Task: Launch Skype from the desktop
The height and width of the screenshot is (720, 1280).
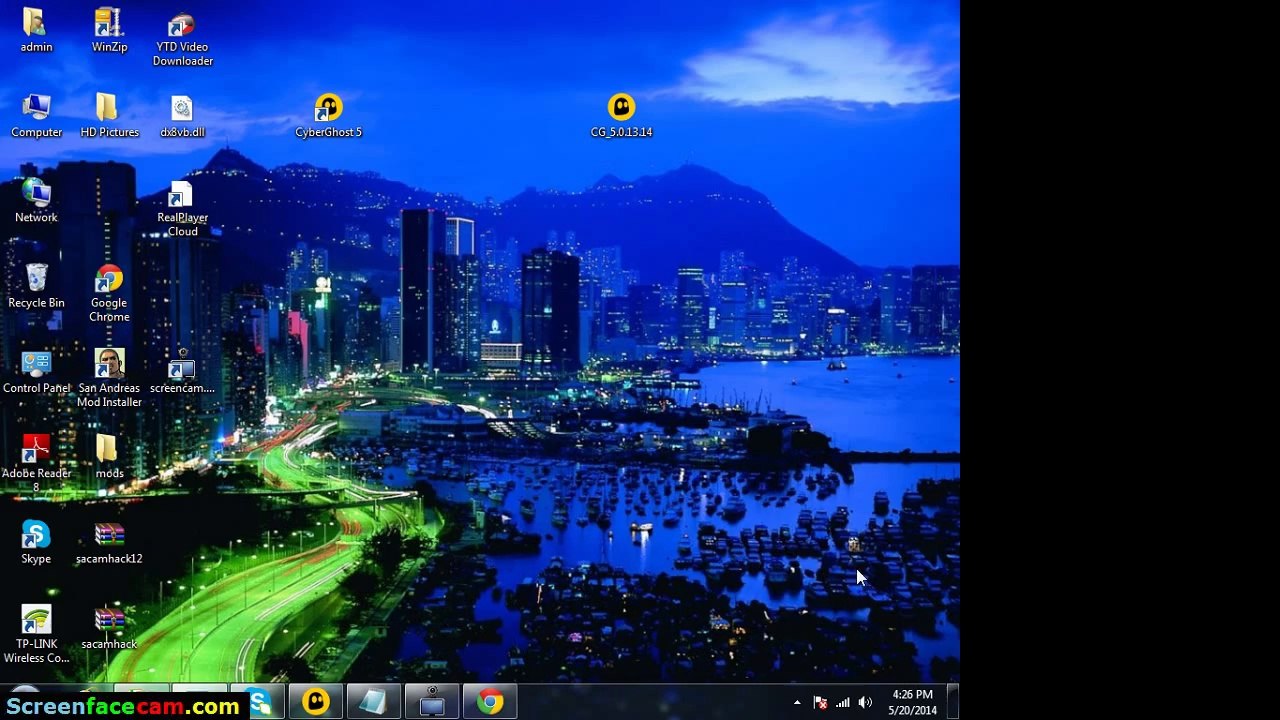Action: 36,542
